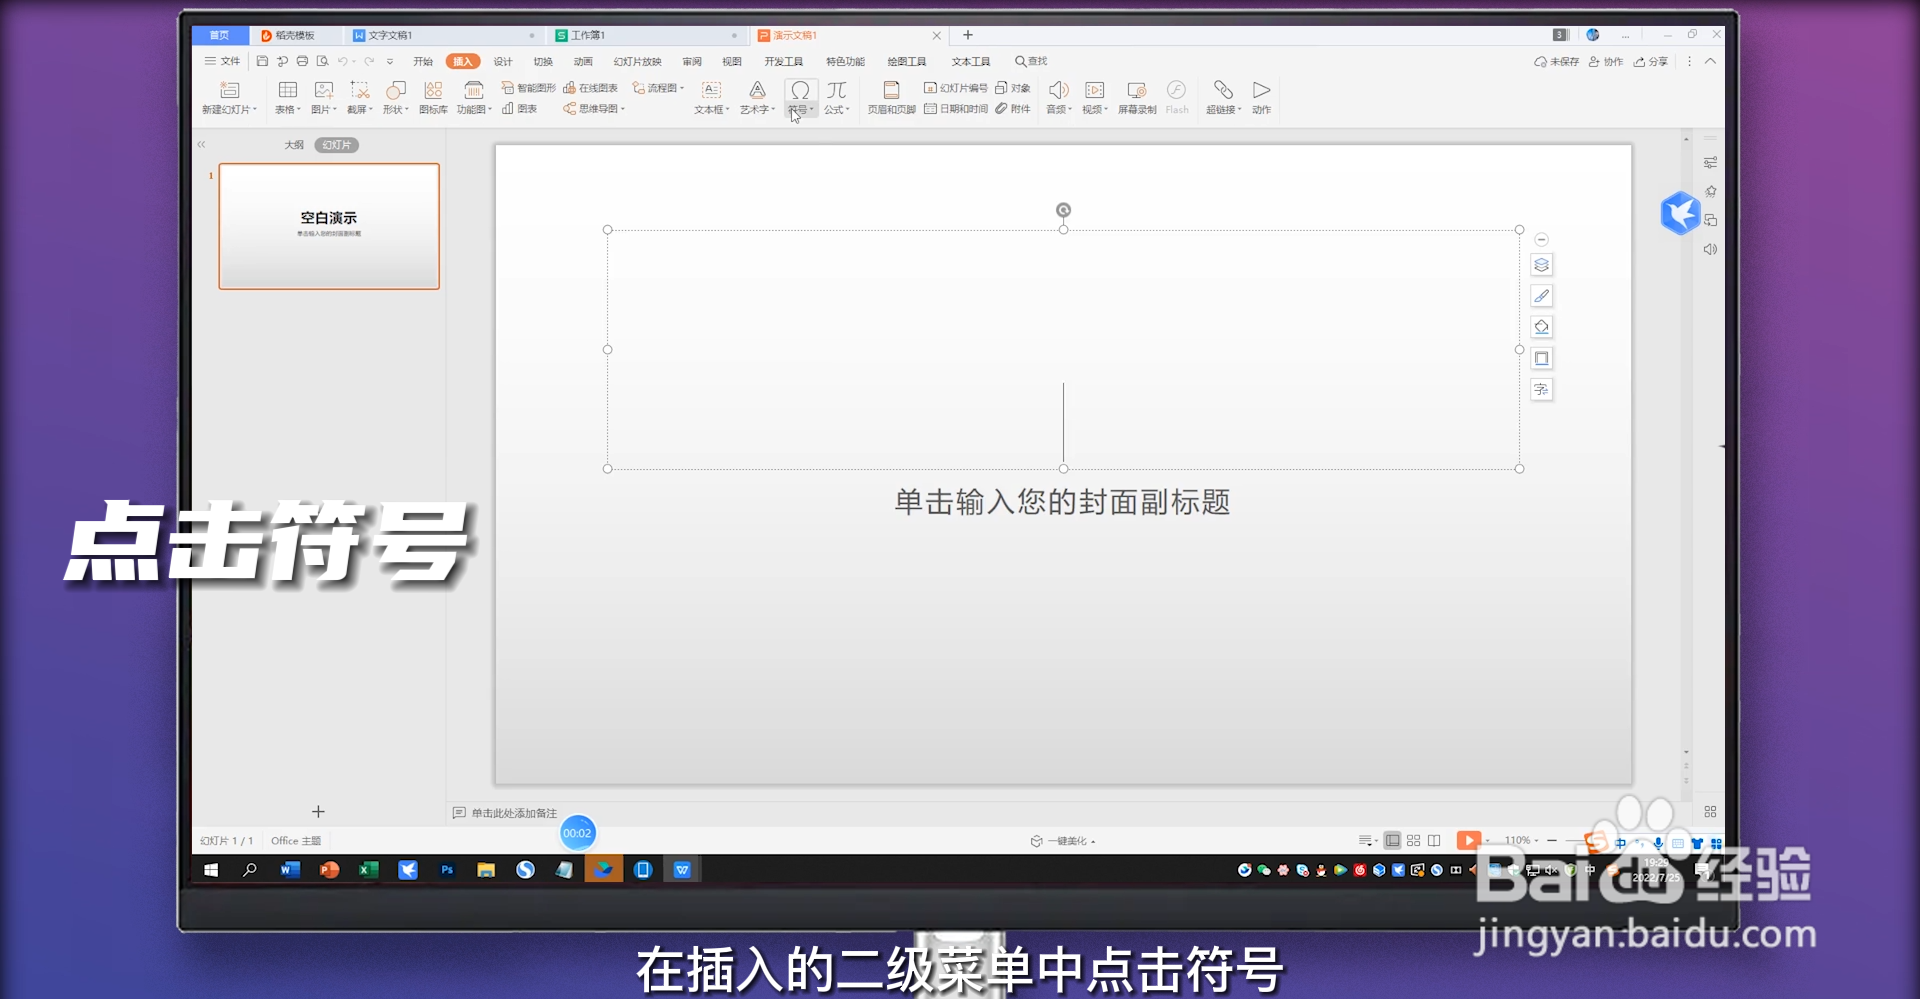Open PowerPoint from the taskbar
This screenshot has width=1920, height=999.
tap(328, 870)
